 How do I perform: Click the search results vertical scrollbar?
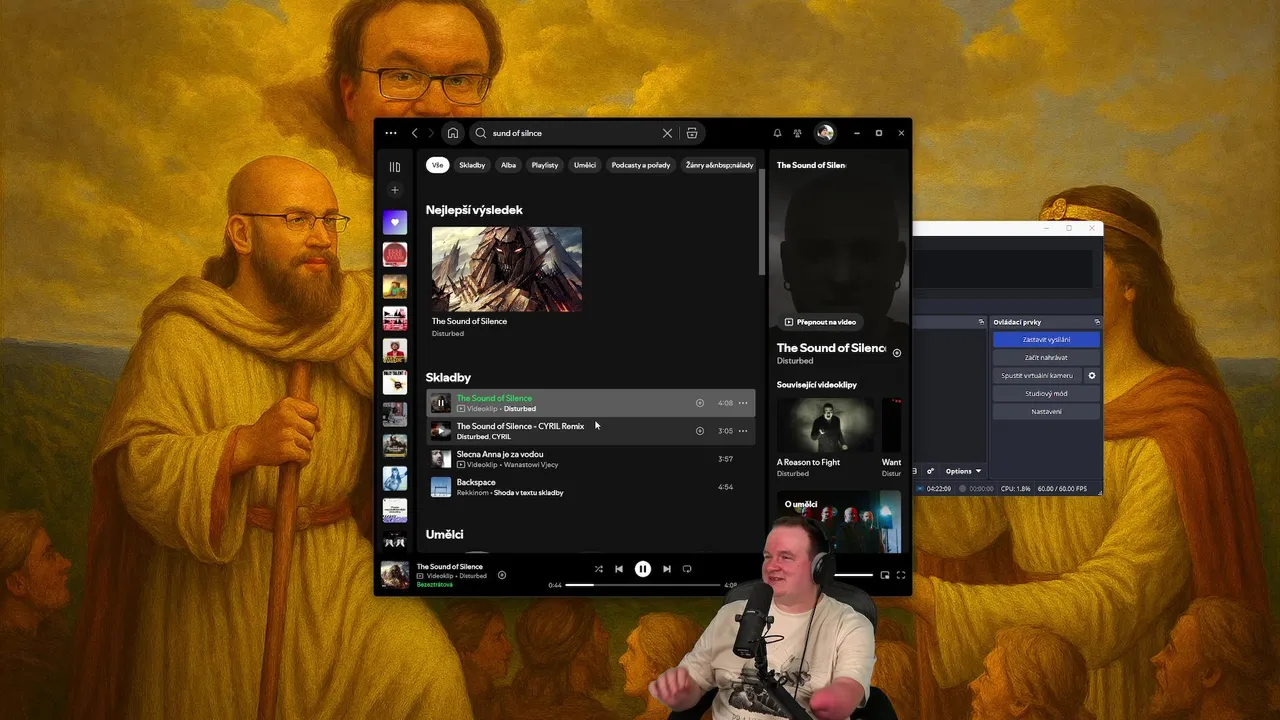[762, 222]
